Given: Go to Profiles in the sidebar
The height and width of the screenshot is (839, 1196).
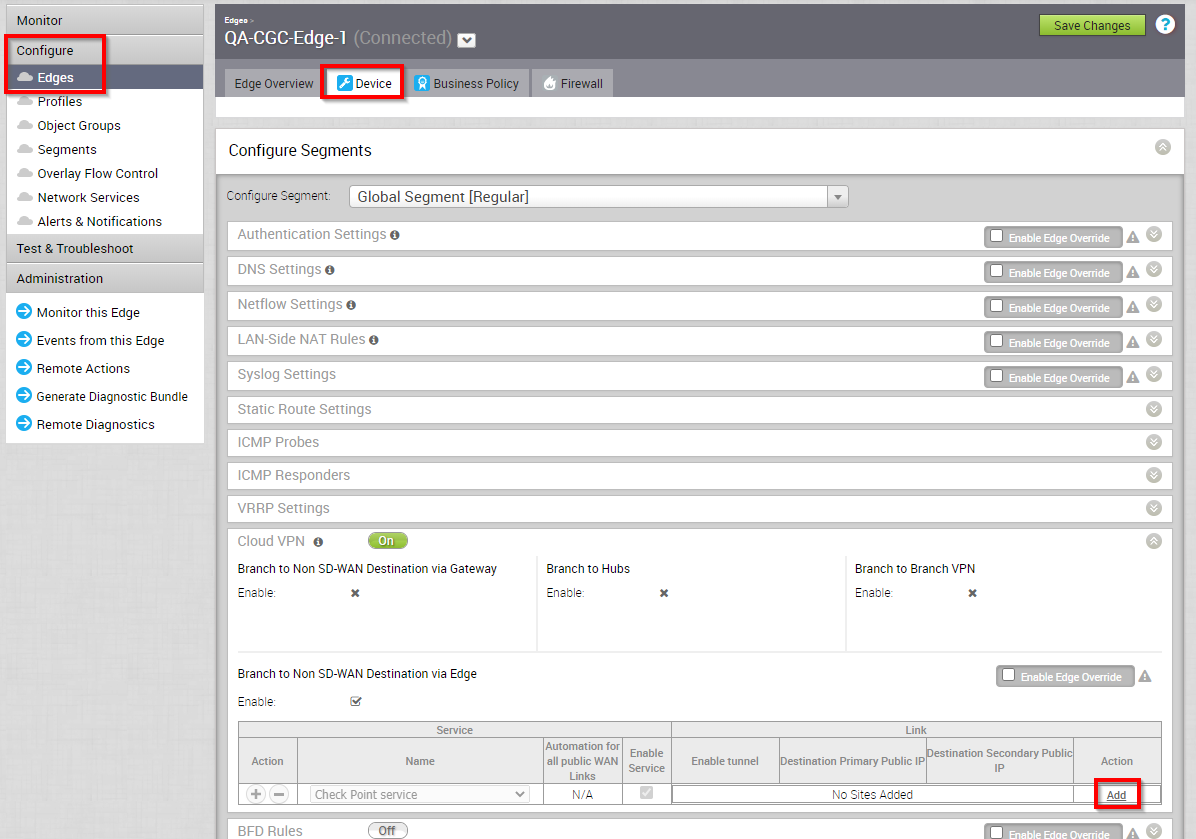Looking at the screenshot, I should pyautogui.click(x=59, y=101).
